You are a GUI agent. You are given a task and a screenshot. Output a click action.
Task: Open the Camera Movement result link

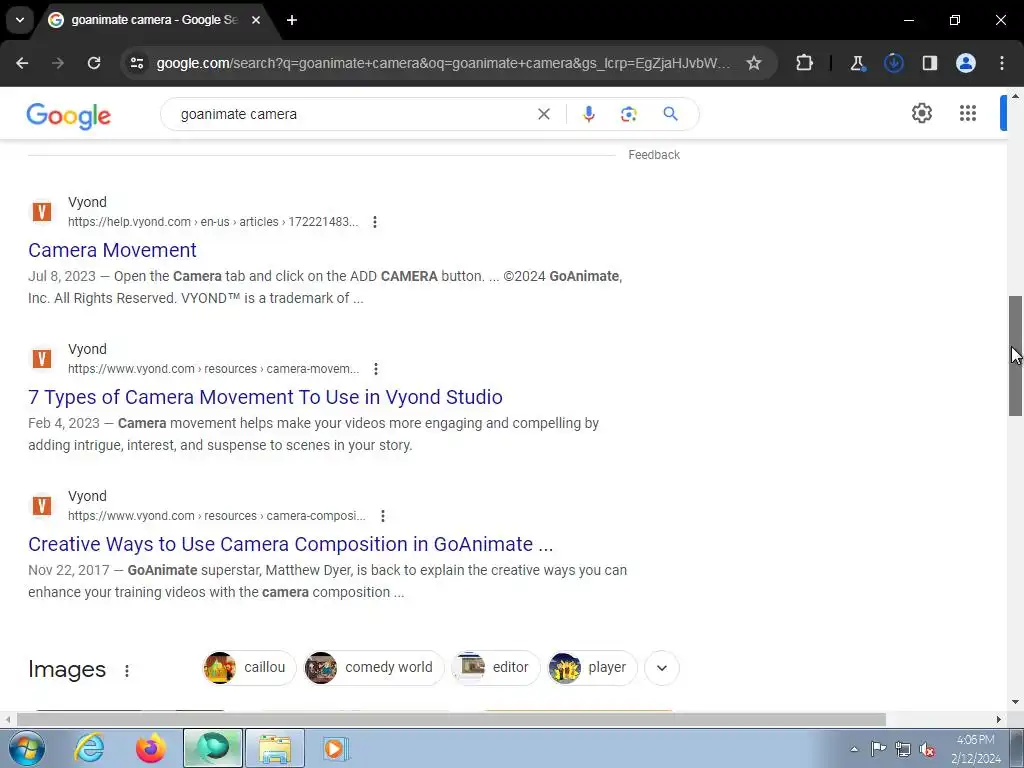[112, 250]
